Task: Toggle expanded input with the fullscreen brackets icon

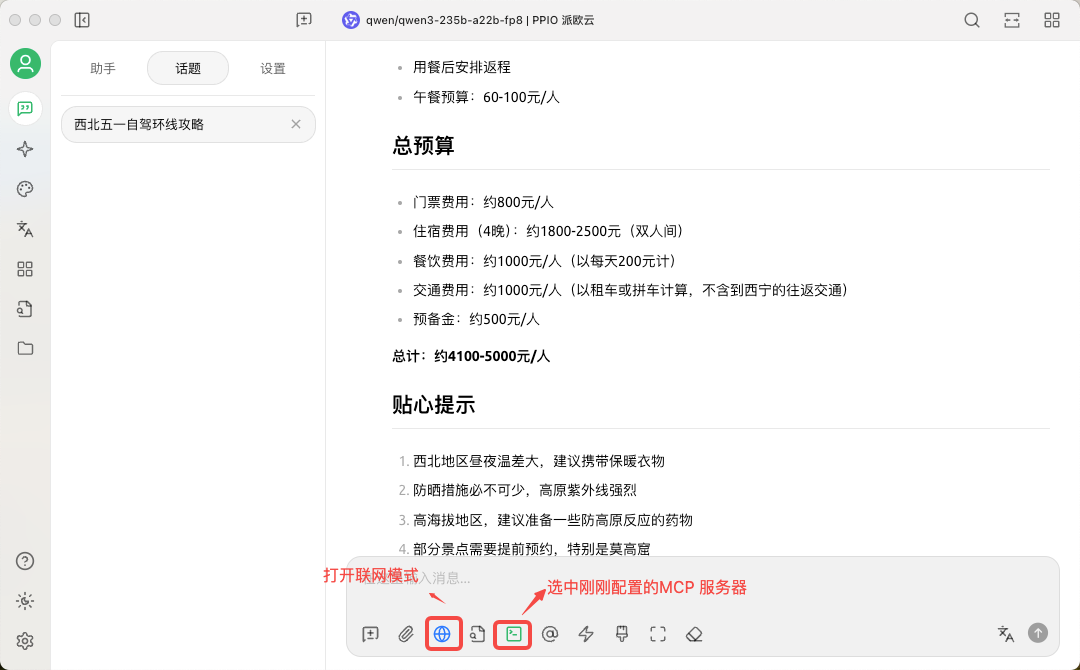Action: pyautogui.click(x=657, y=633)
